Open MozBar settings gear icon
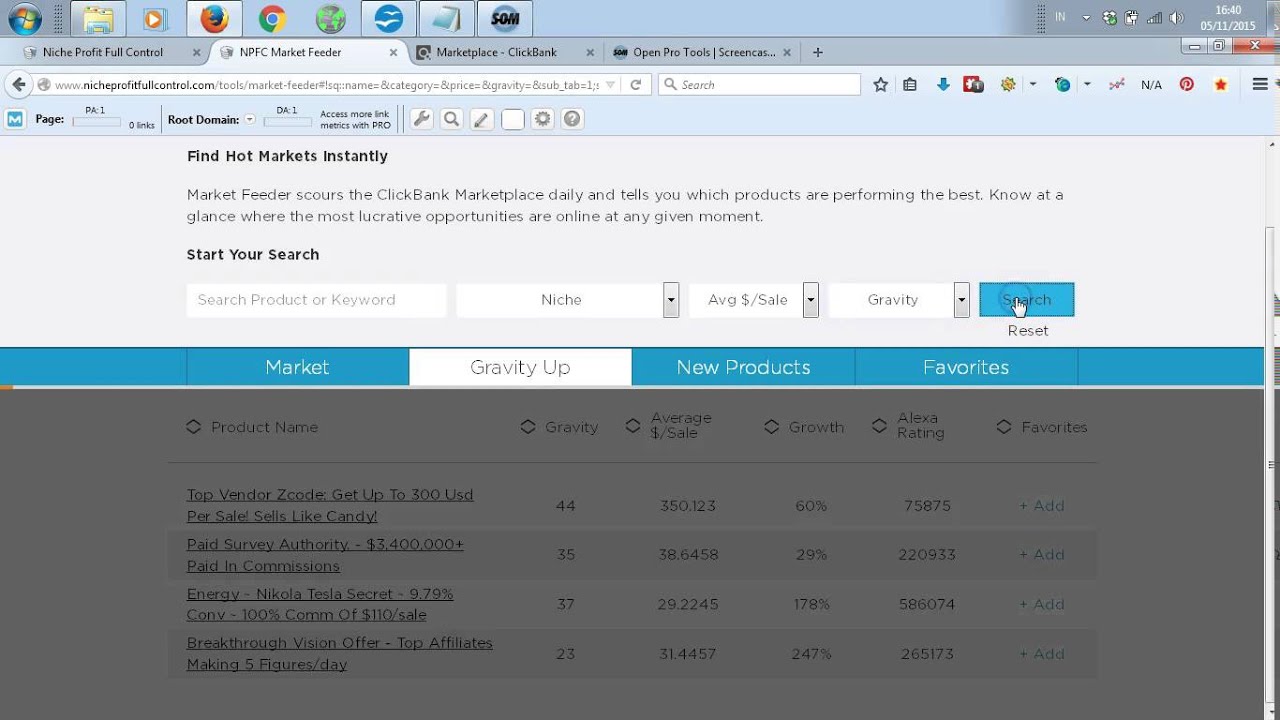This screenshot has width=1280, height=720. 542,119
